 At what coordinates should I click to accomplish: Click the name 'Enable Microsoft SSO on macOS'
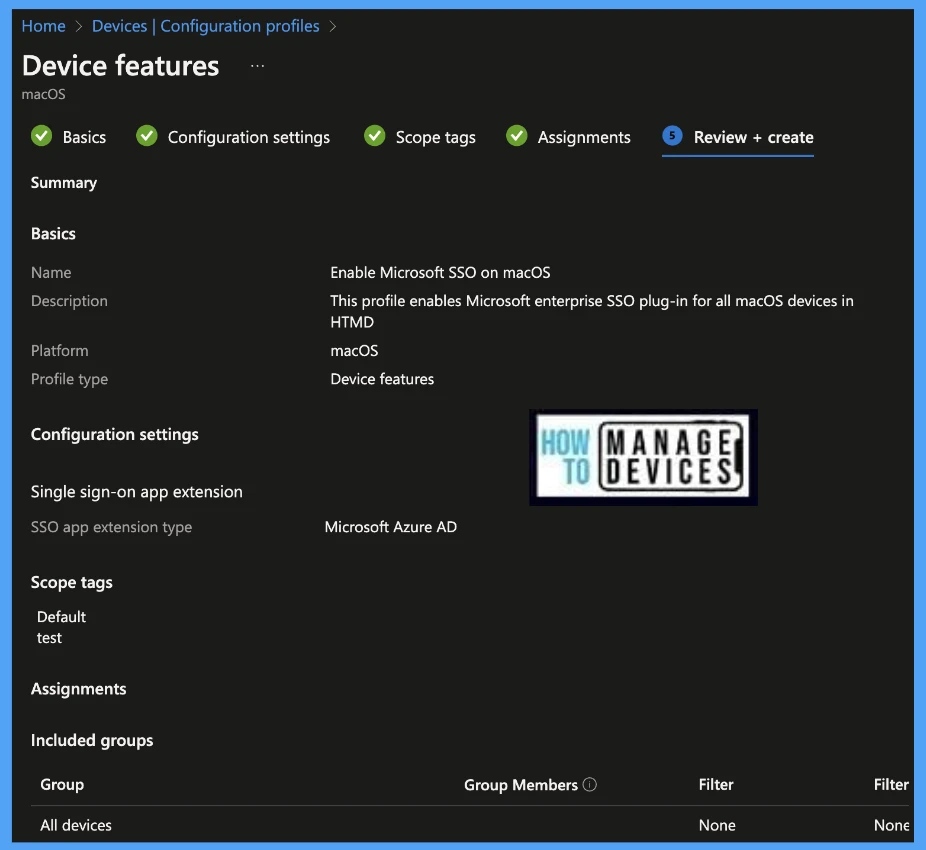[x=440, y=272]
